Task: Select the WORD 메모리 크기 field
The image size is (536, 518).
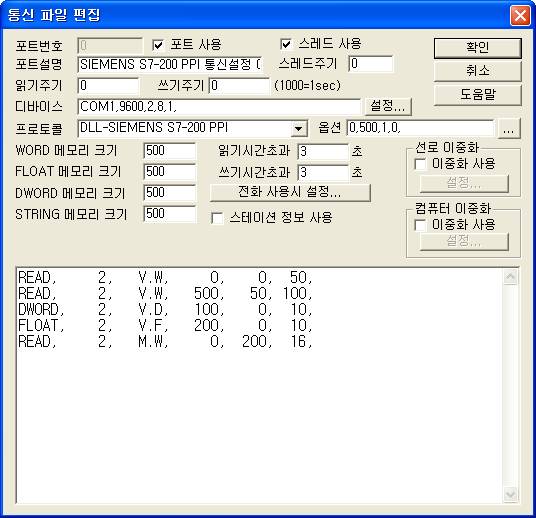Action: pos(170,151)
